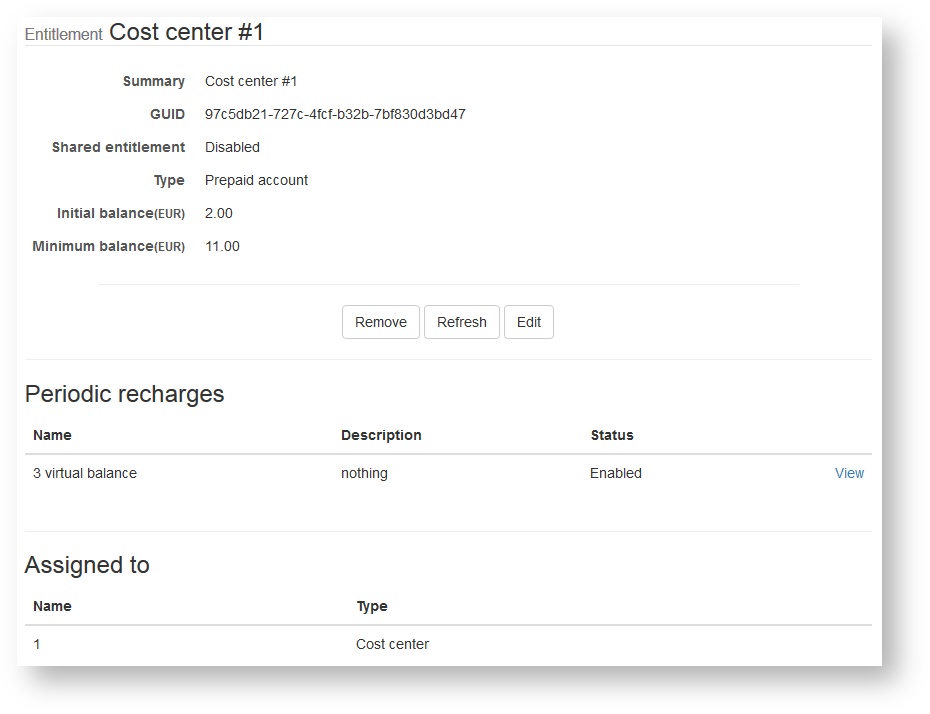930x714 pixels.
Task: Click the Summary value Cost center #1
Action: pyautogui.click(x=251, y=81)
